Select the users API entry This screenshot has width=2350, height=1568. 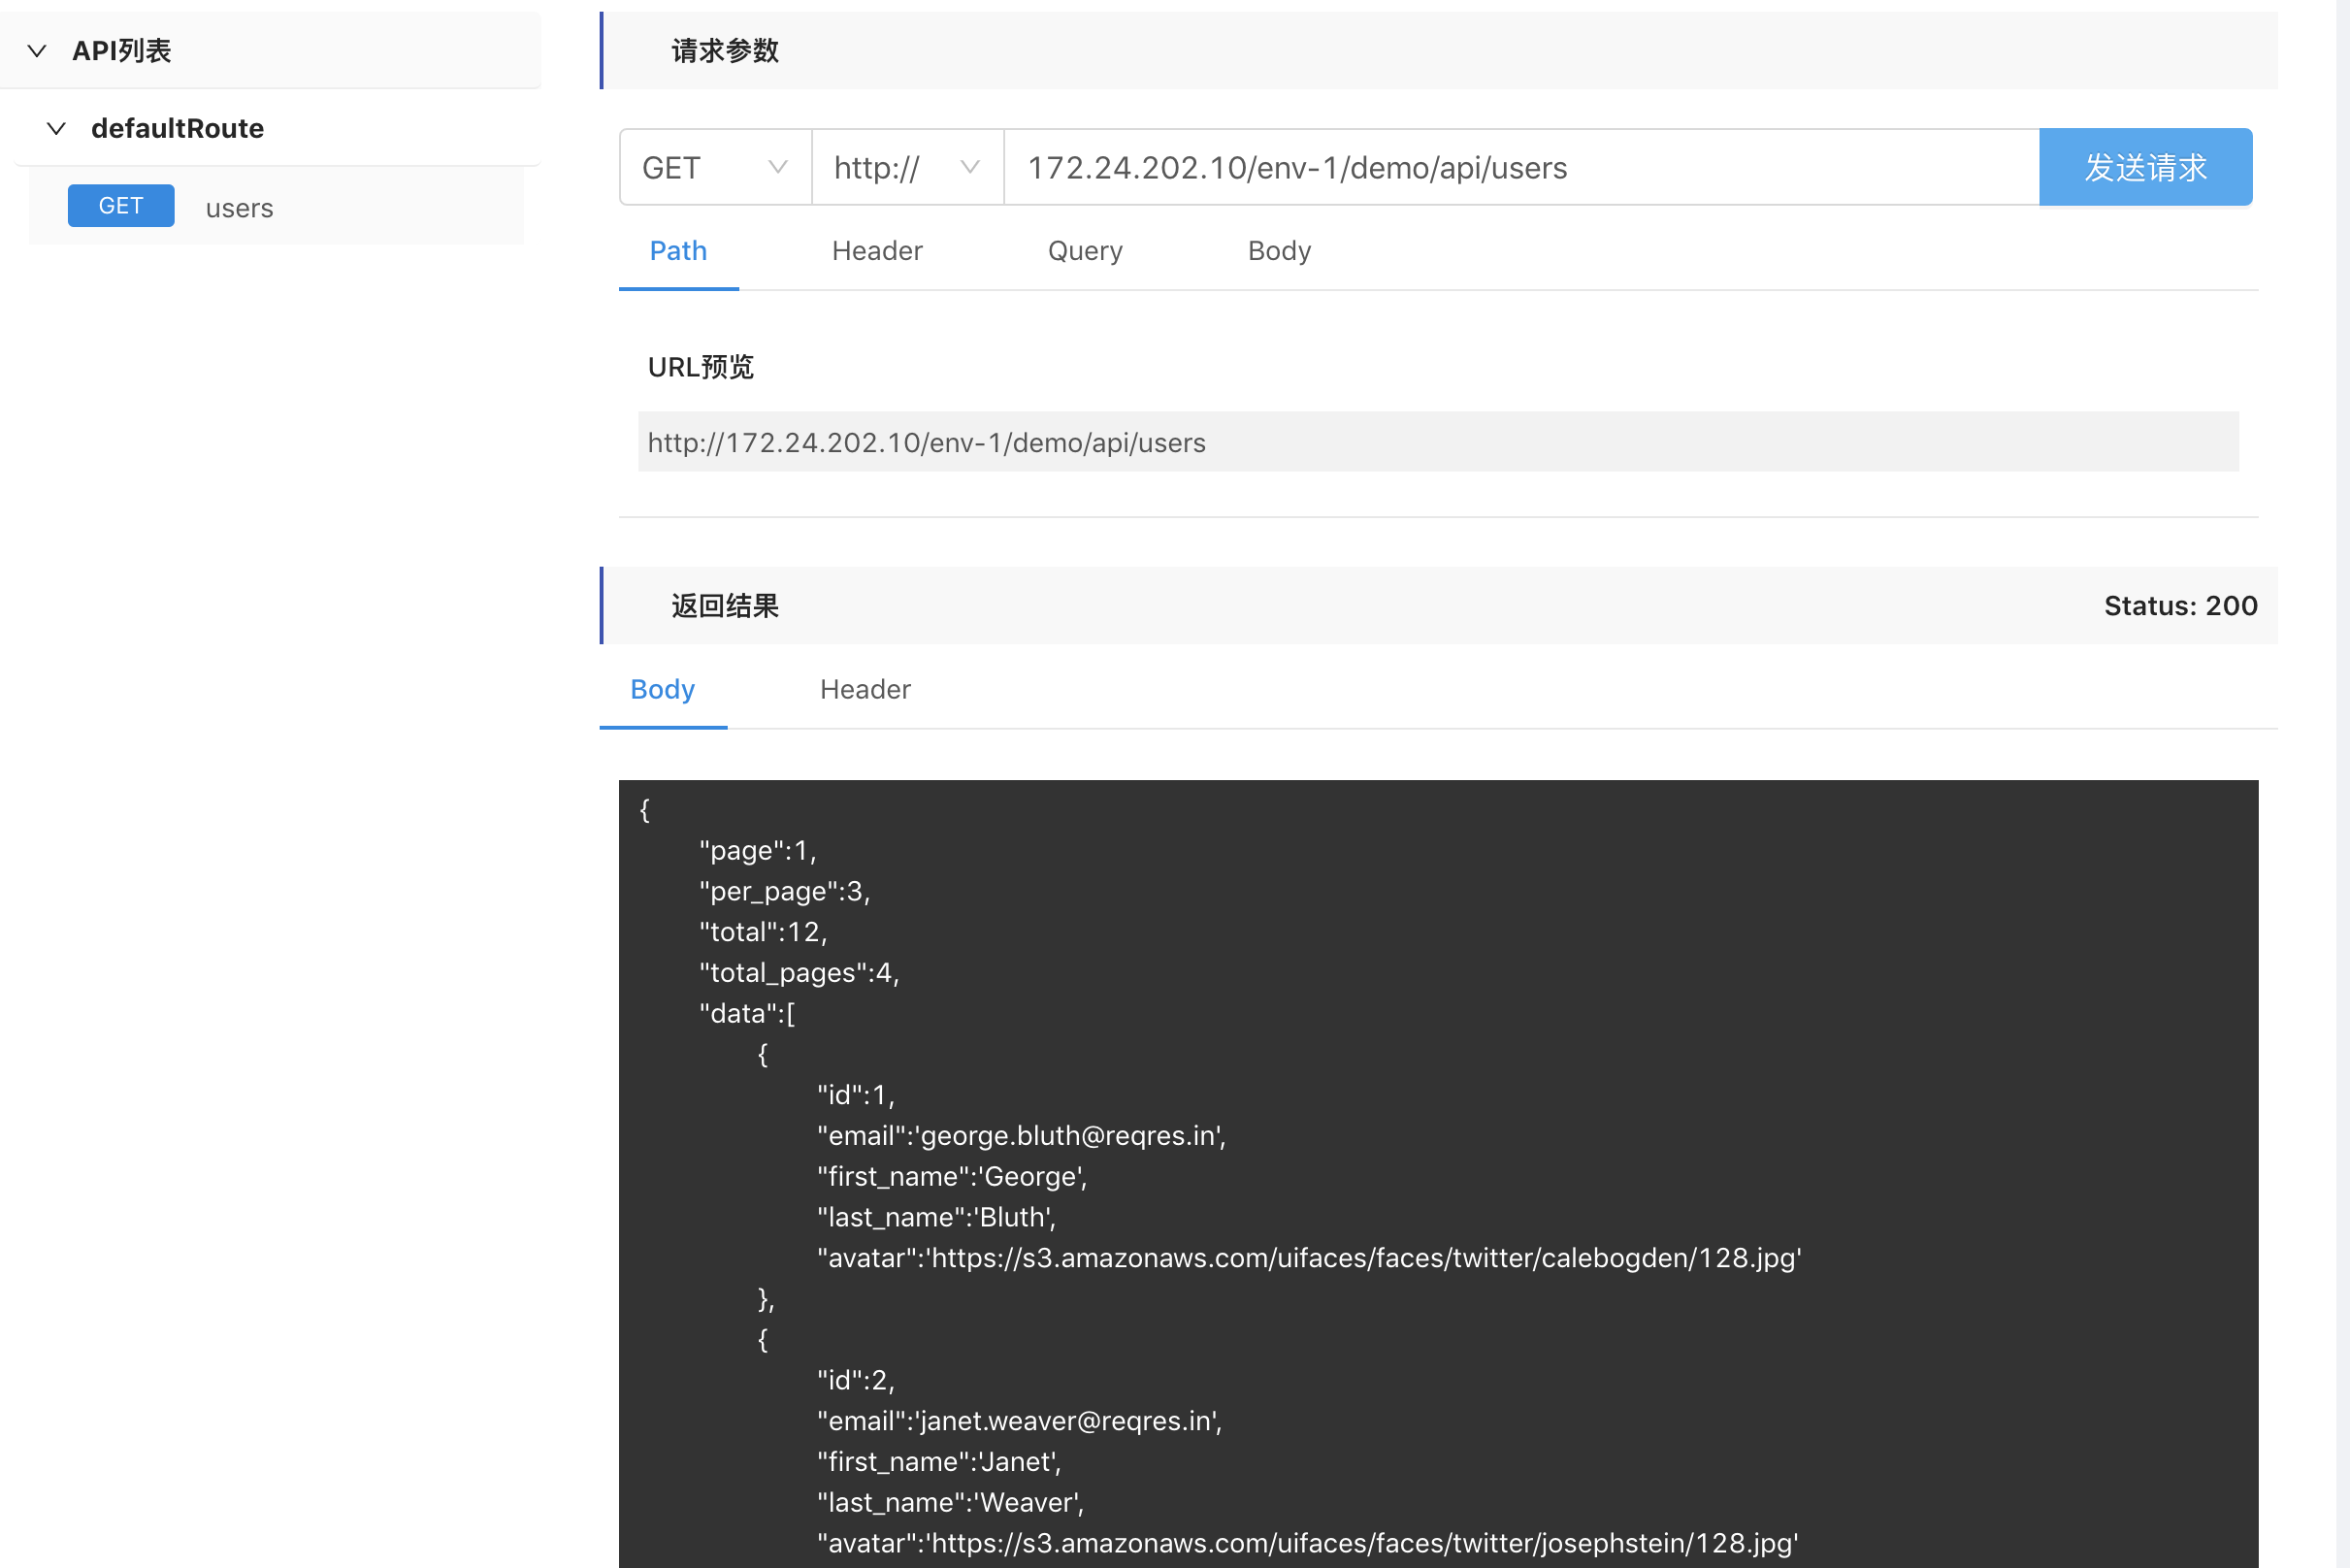coord(239,208)
